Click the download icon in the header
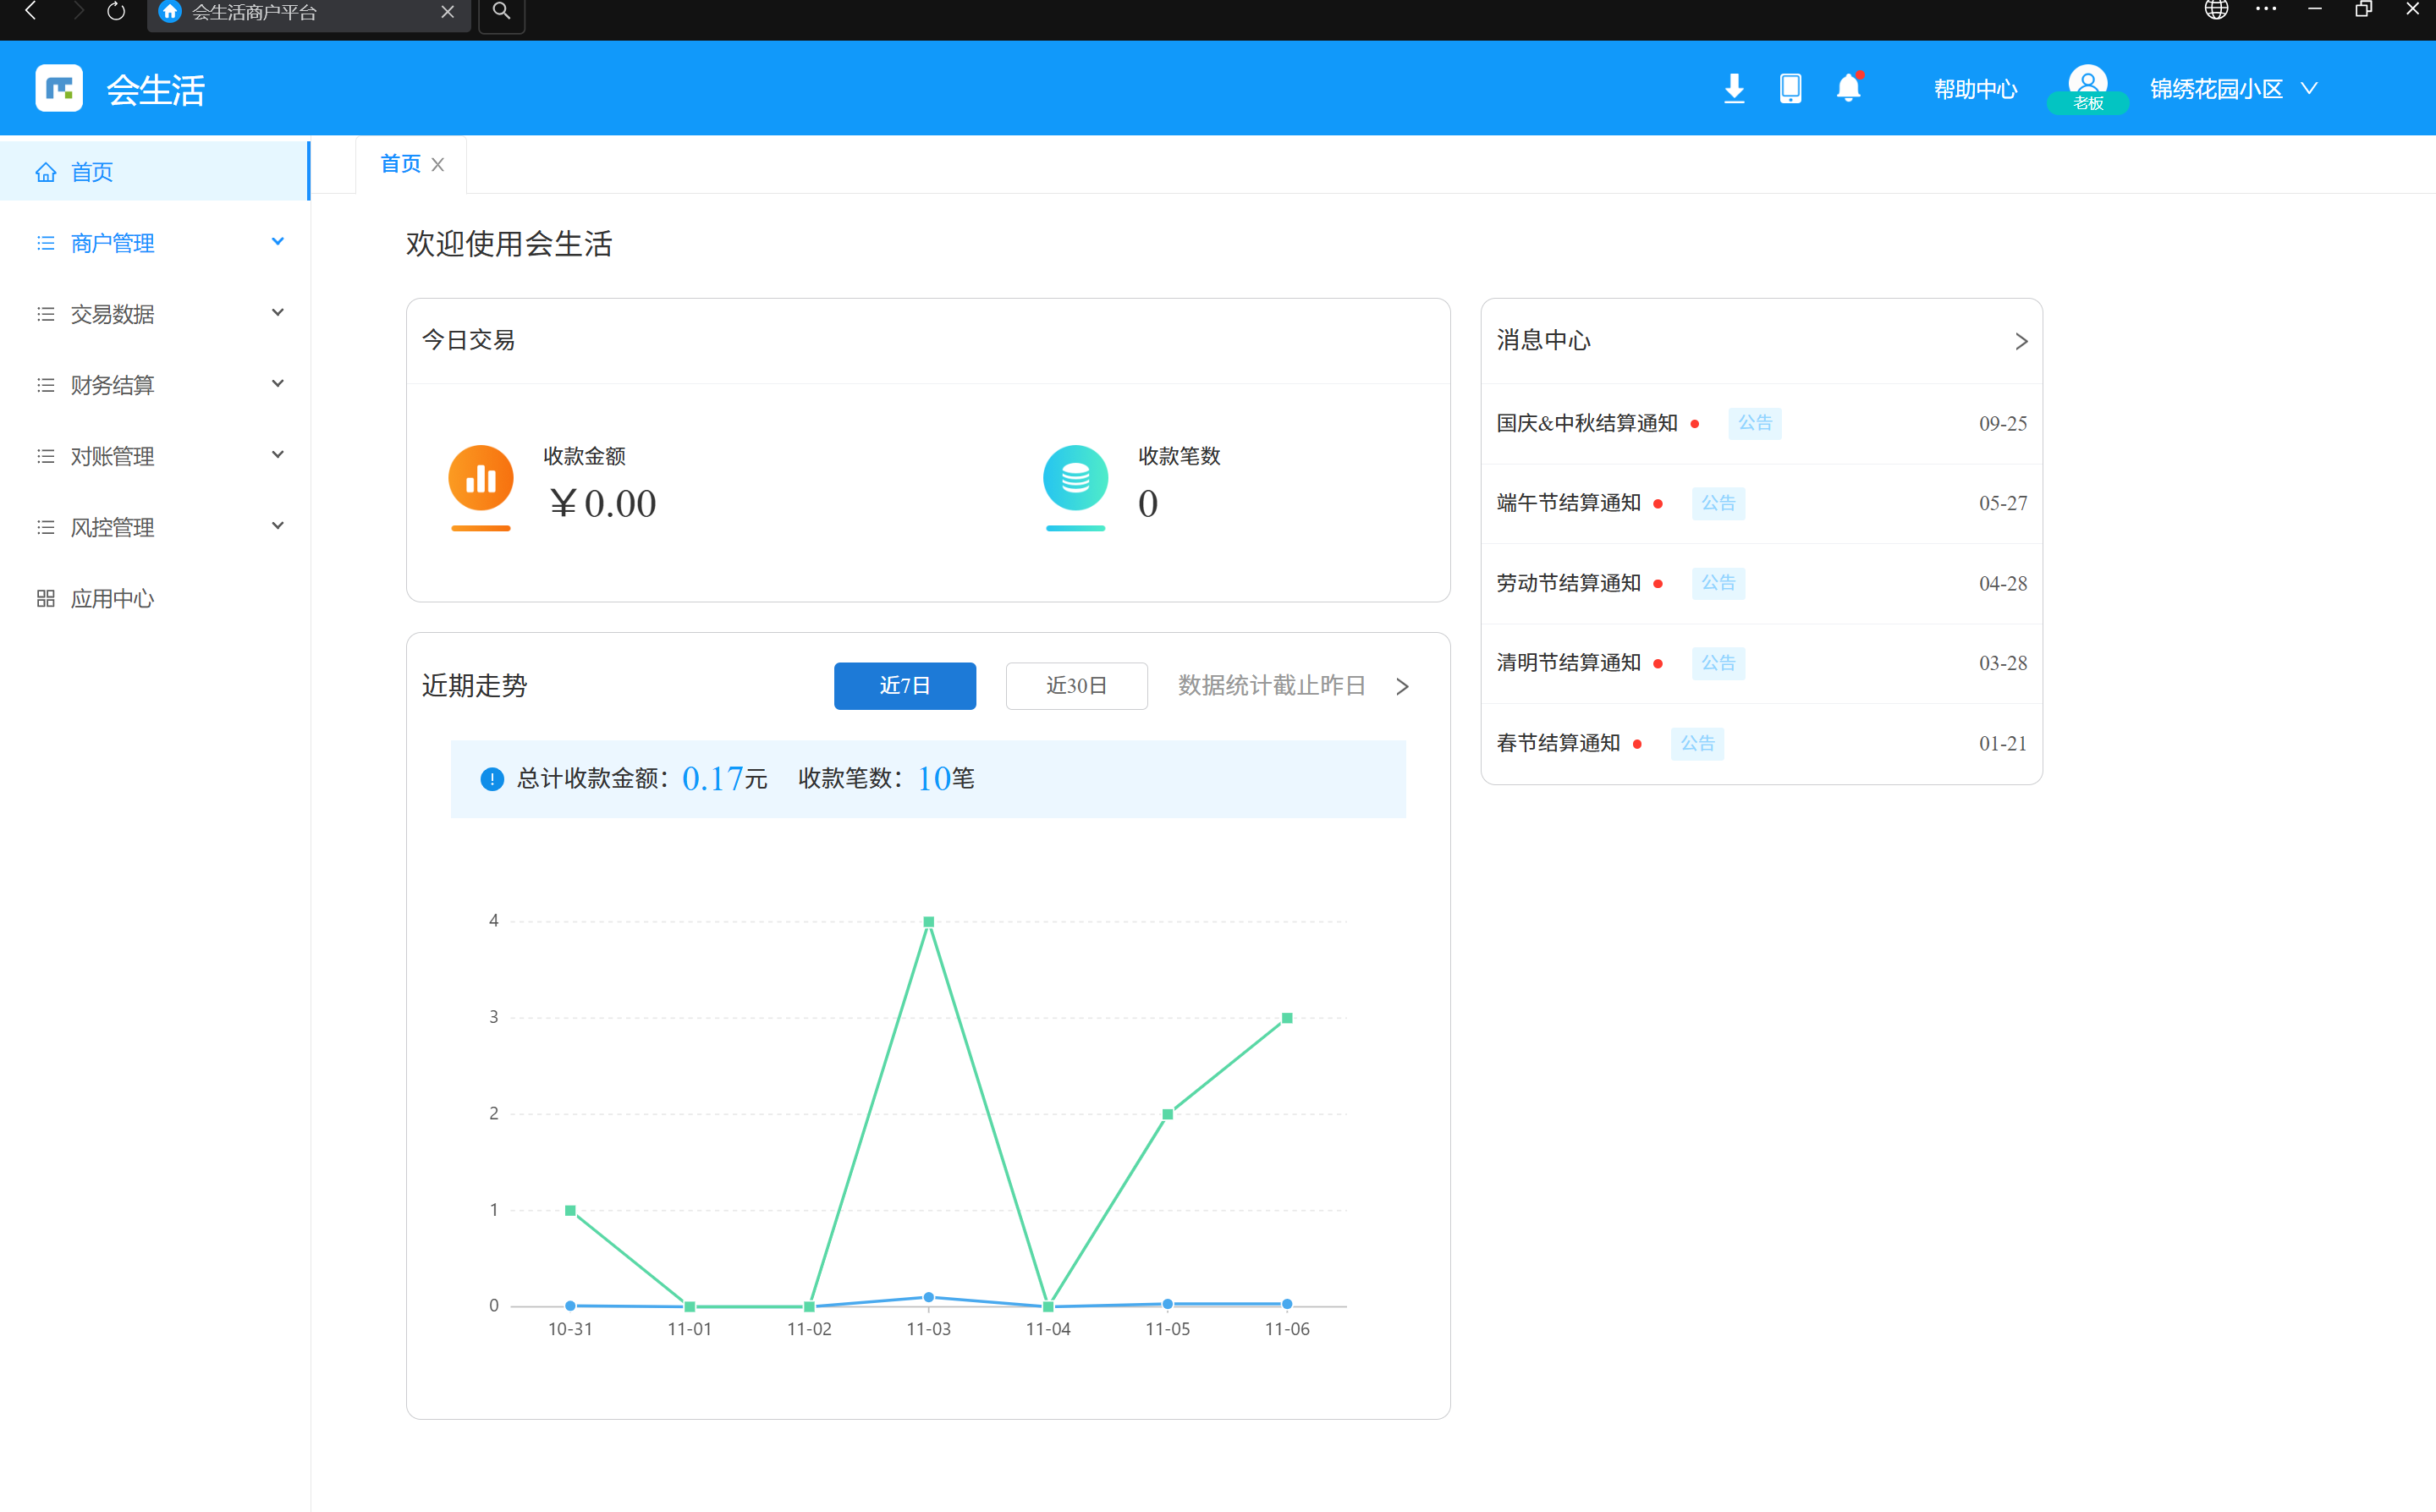 (x=1734, y=88)
